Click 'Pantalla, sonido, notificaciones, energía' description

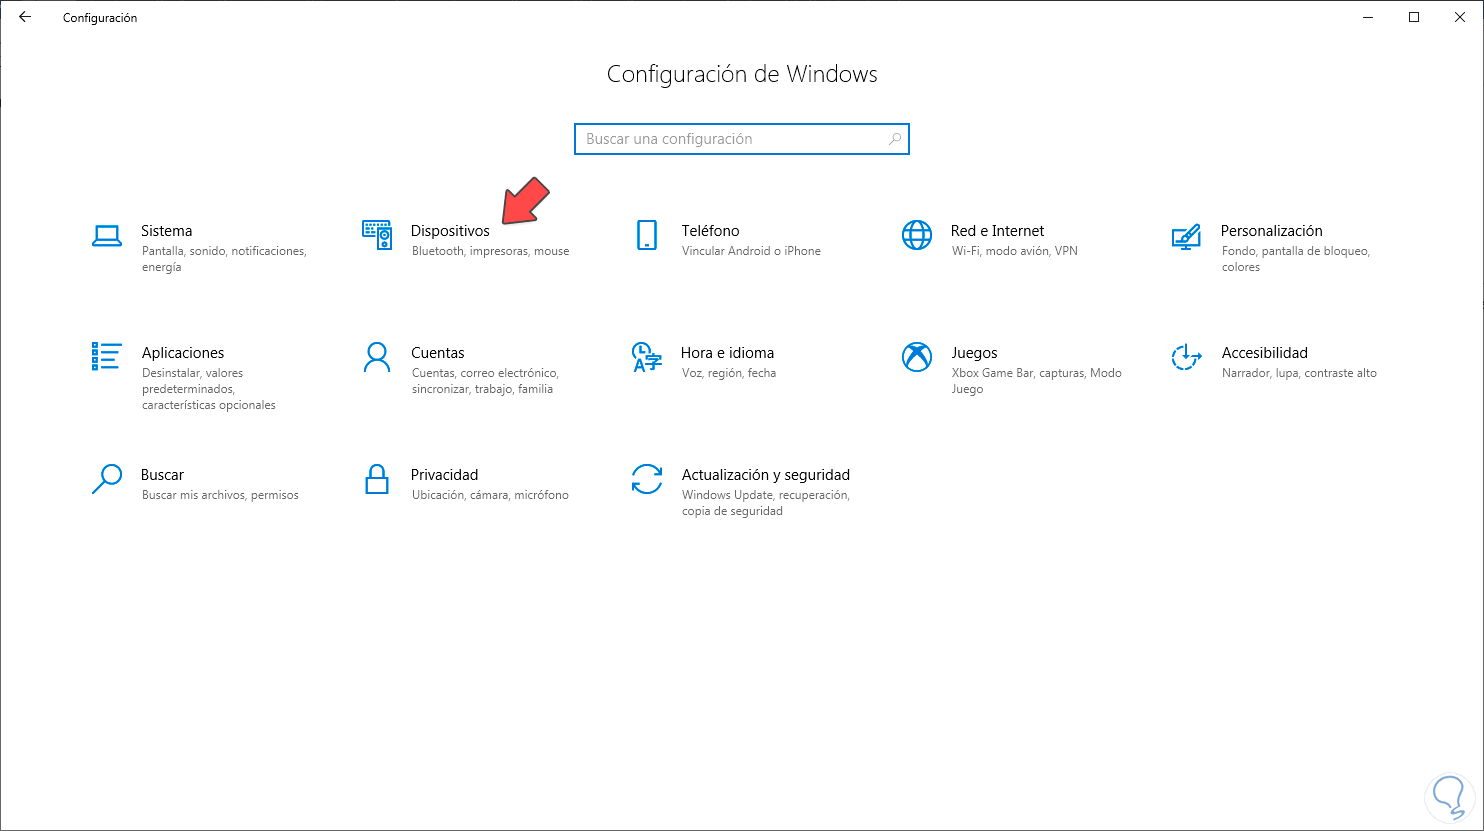(x=224, y=259)
